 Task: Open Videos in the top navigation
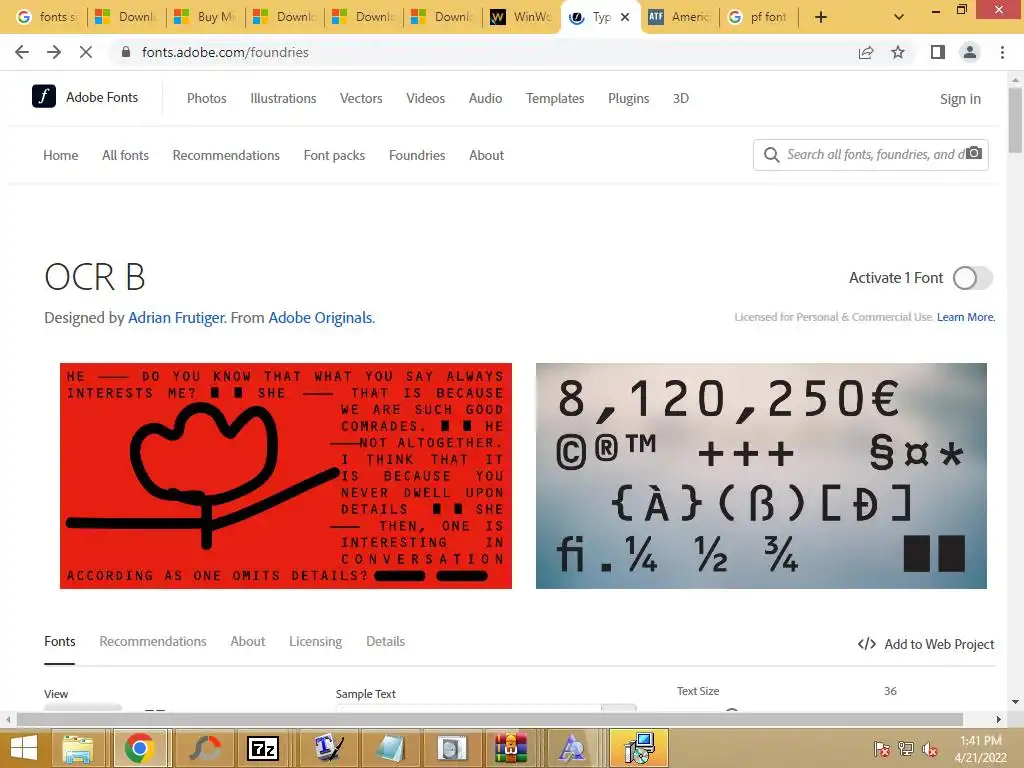425,98
